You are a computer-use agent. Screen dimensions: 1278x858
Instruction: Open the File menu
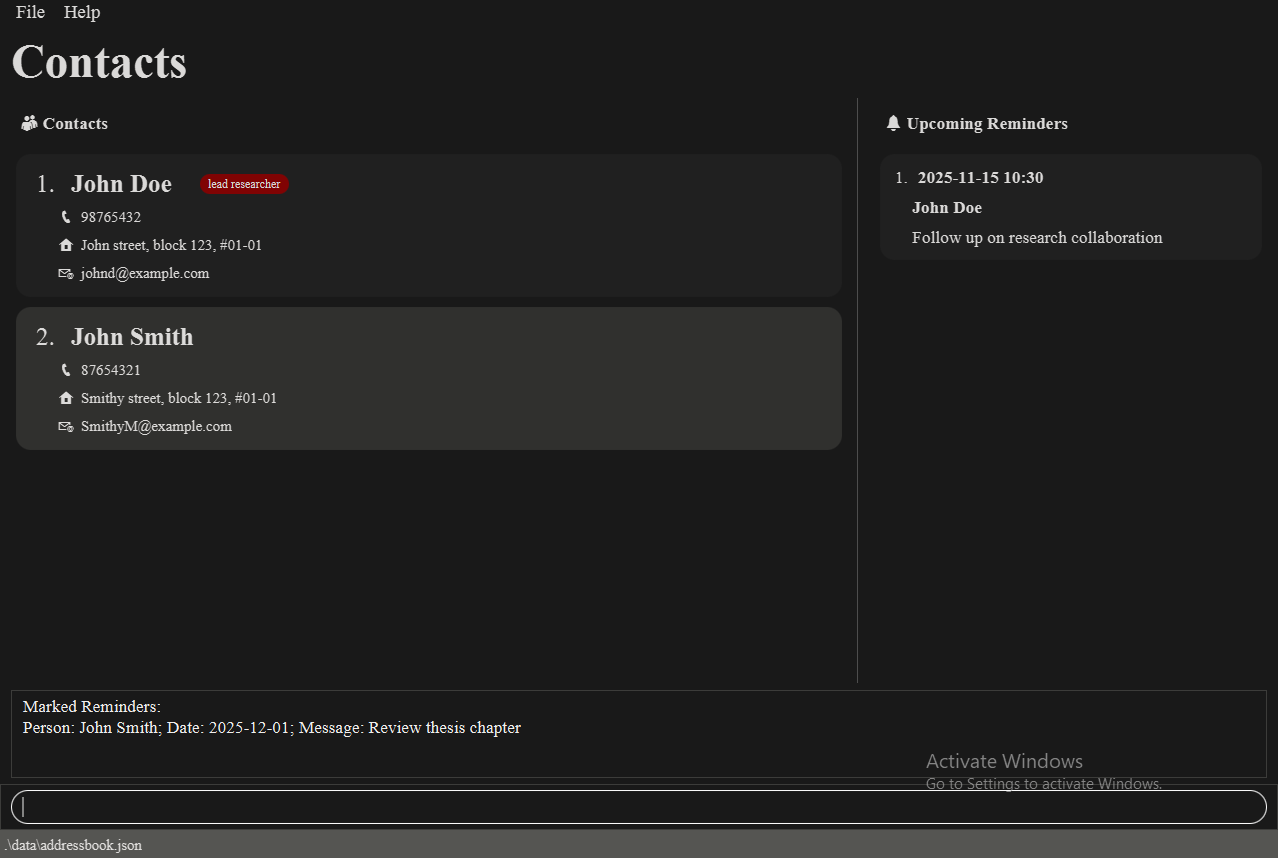[30, 12]
